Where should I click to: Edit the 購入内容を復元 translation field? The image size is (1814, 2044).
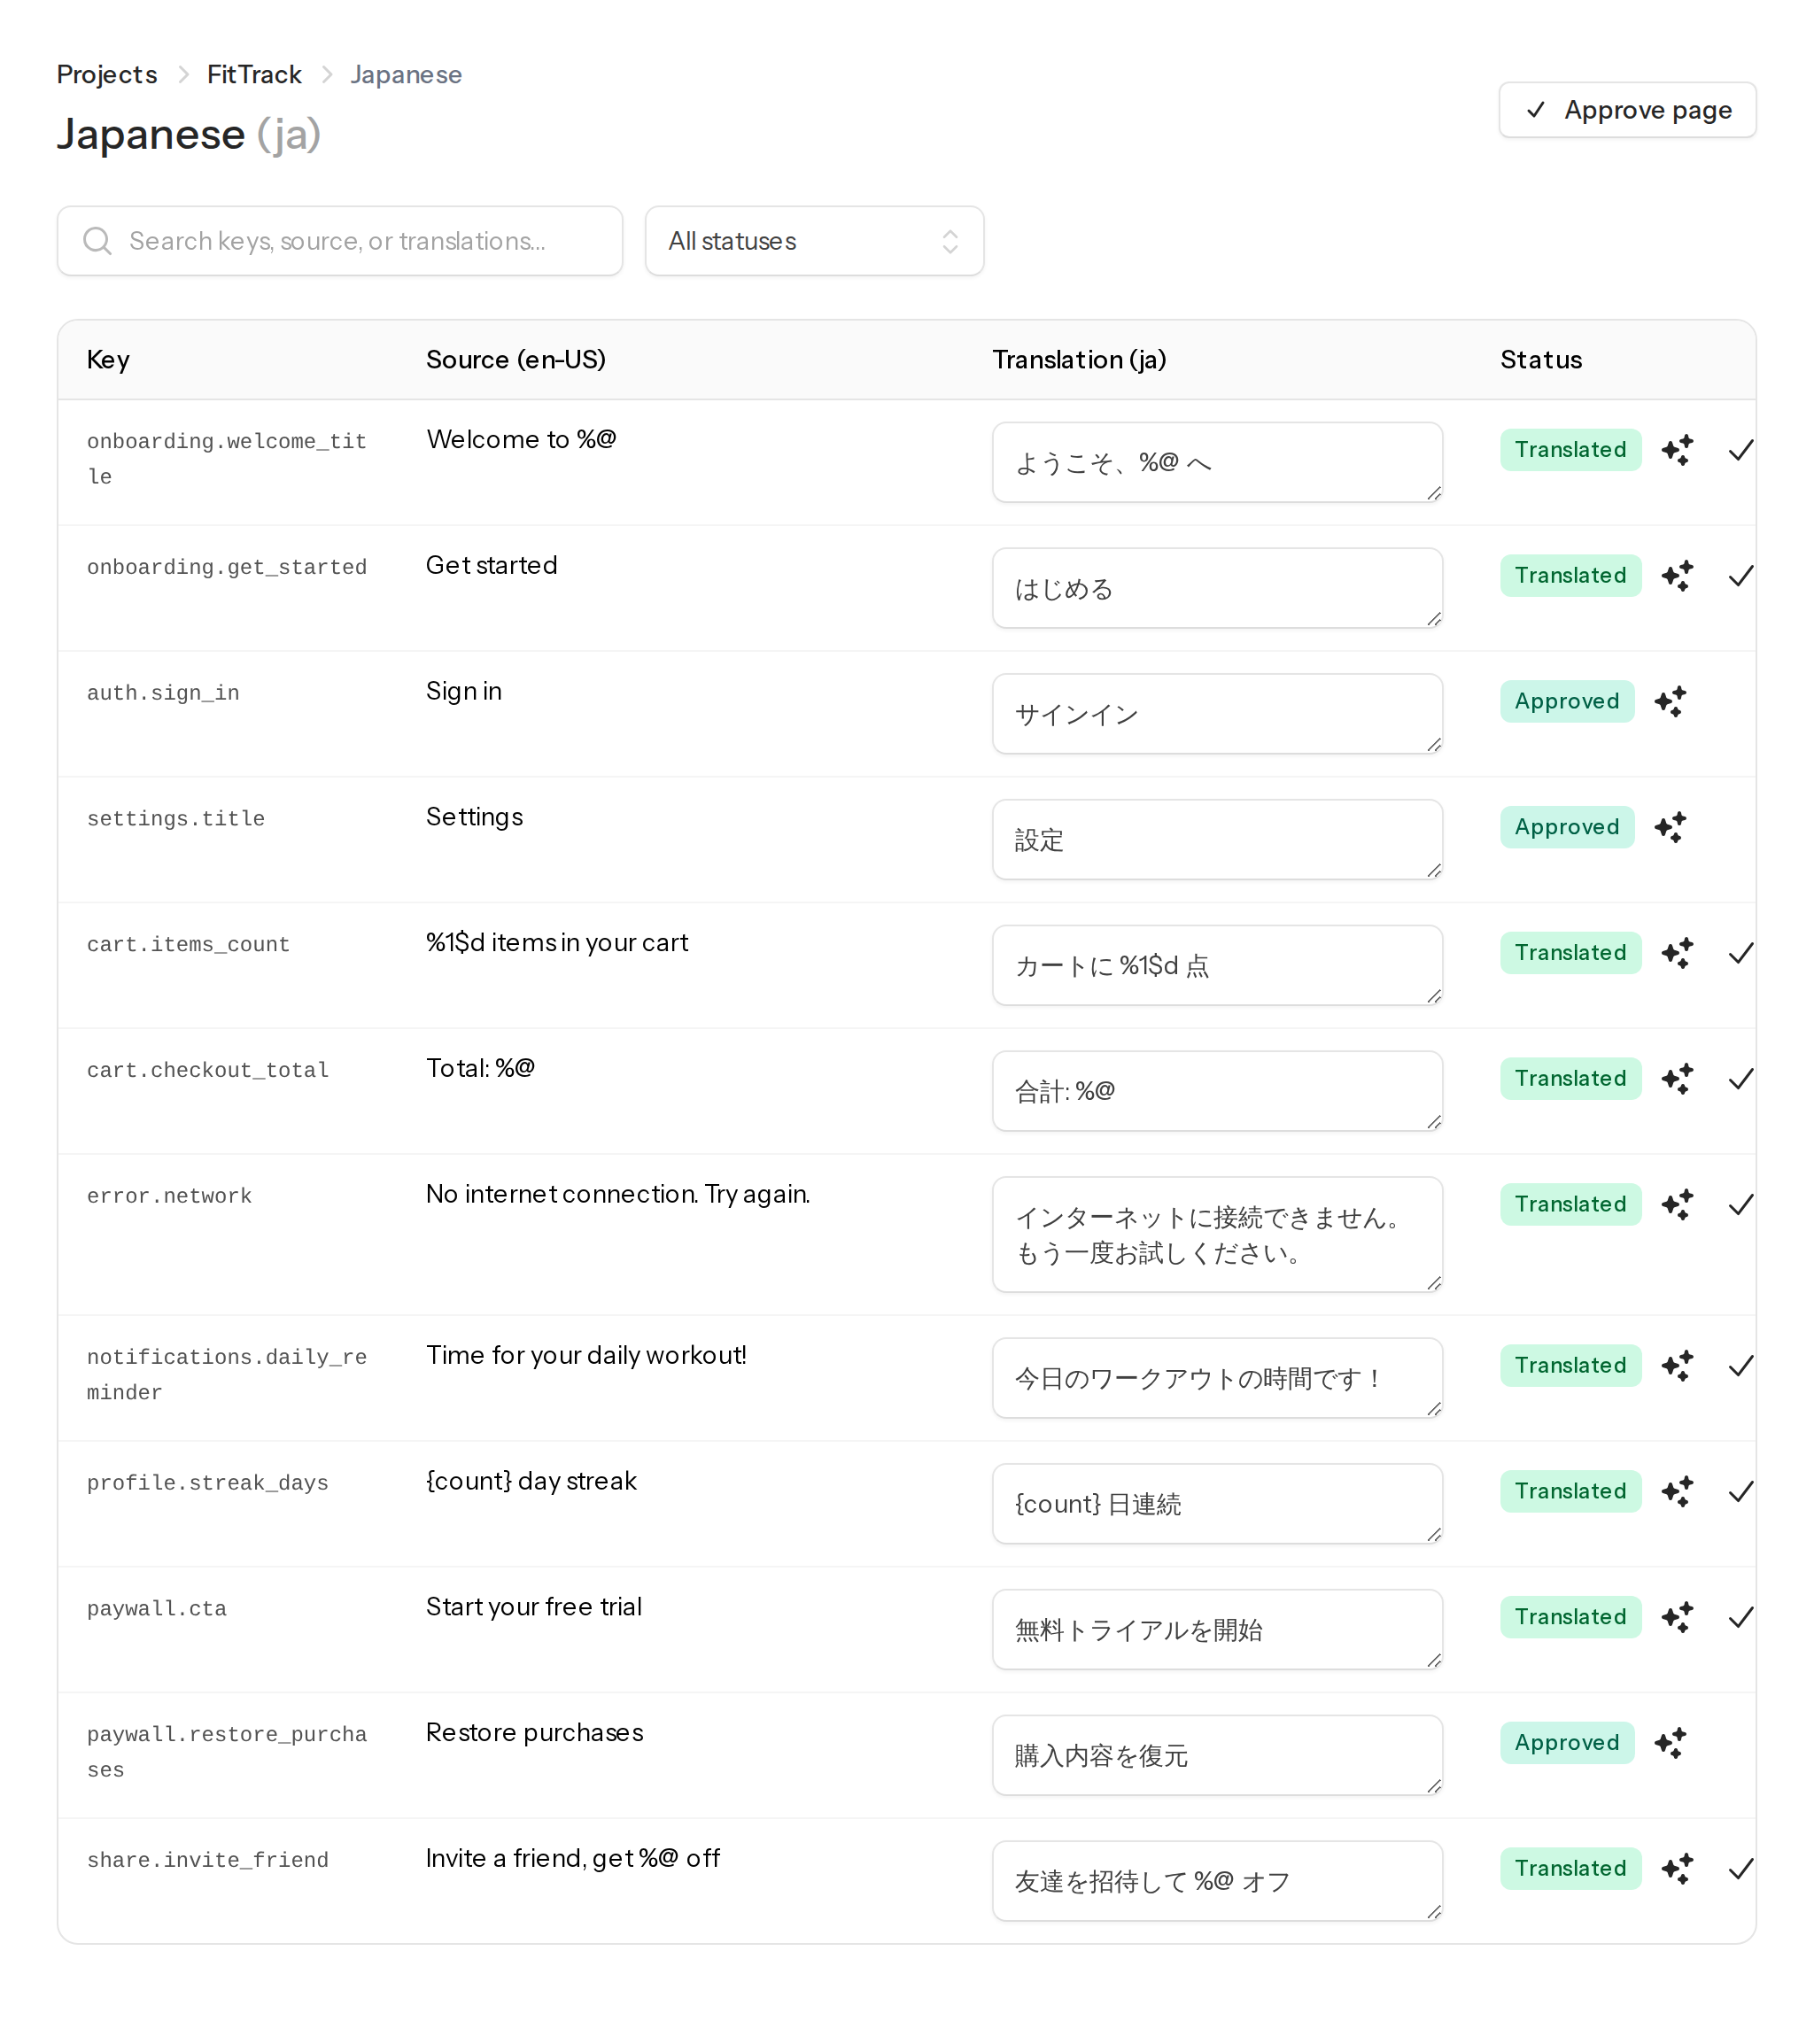pos(1217,1755)
